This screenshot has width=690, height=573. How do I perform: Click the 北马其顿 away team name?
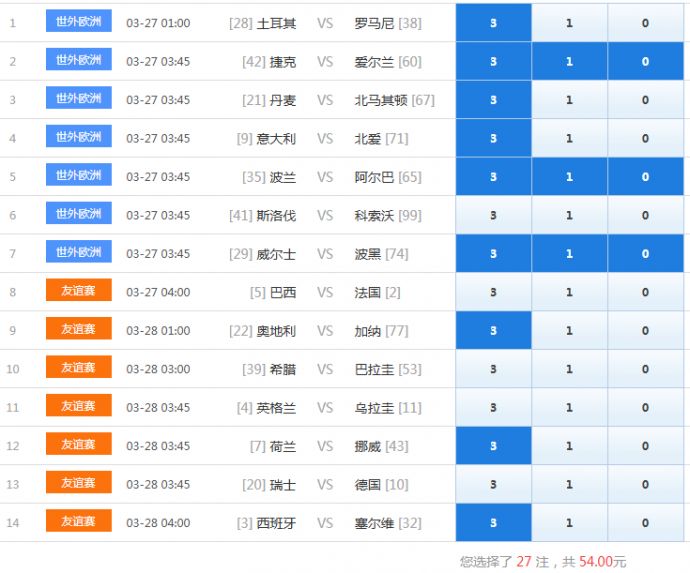pyautogui.click(x=381, y=100)
